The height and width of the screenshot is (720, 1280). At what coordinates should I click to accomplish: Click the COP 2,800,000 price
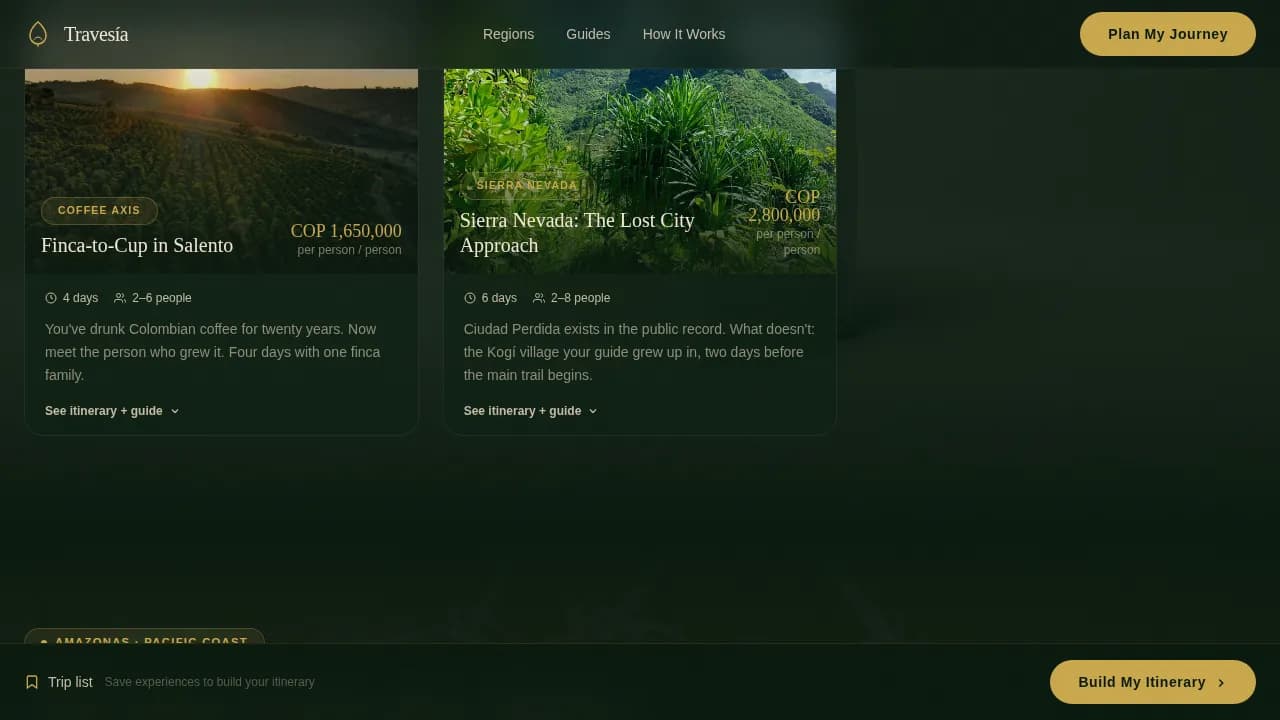pos(784,206)
